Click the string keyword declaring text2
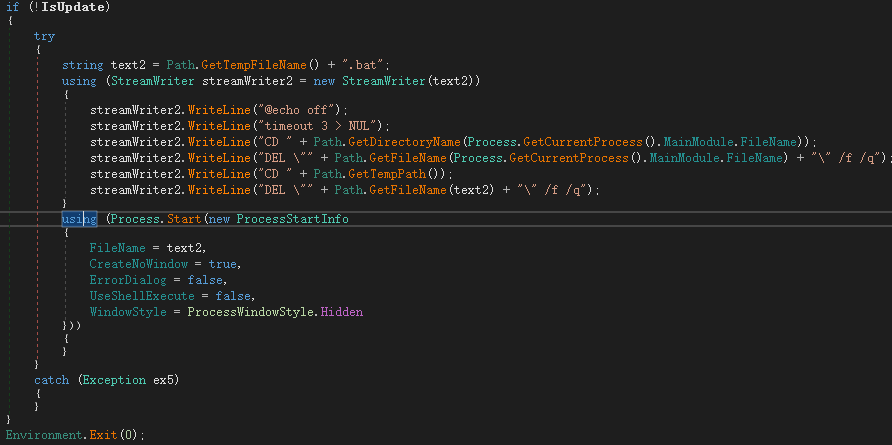892x445 pixels. 82,65
